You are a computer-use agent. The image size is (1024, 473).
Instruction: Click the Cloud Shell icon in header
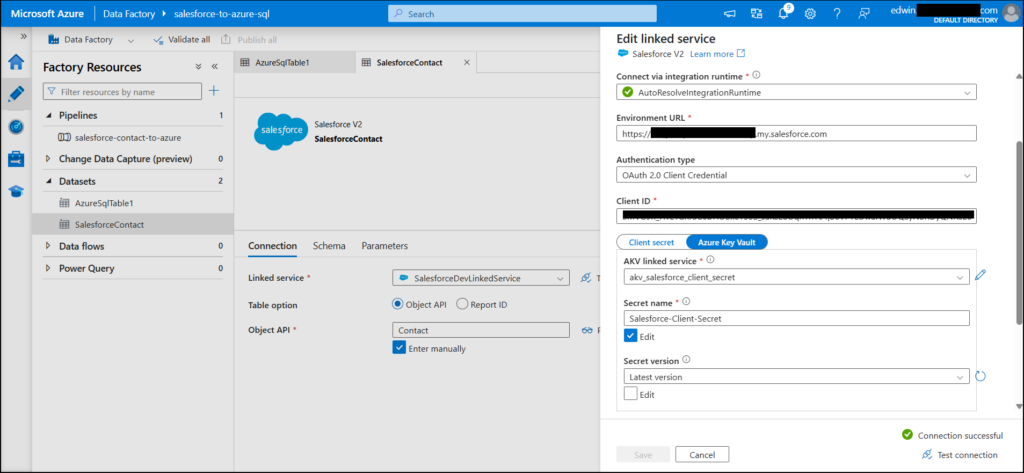pyautogui.click(x=730, y=13)
